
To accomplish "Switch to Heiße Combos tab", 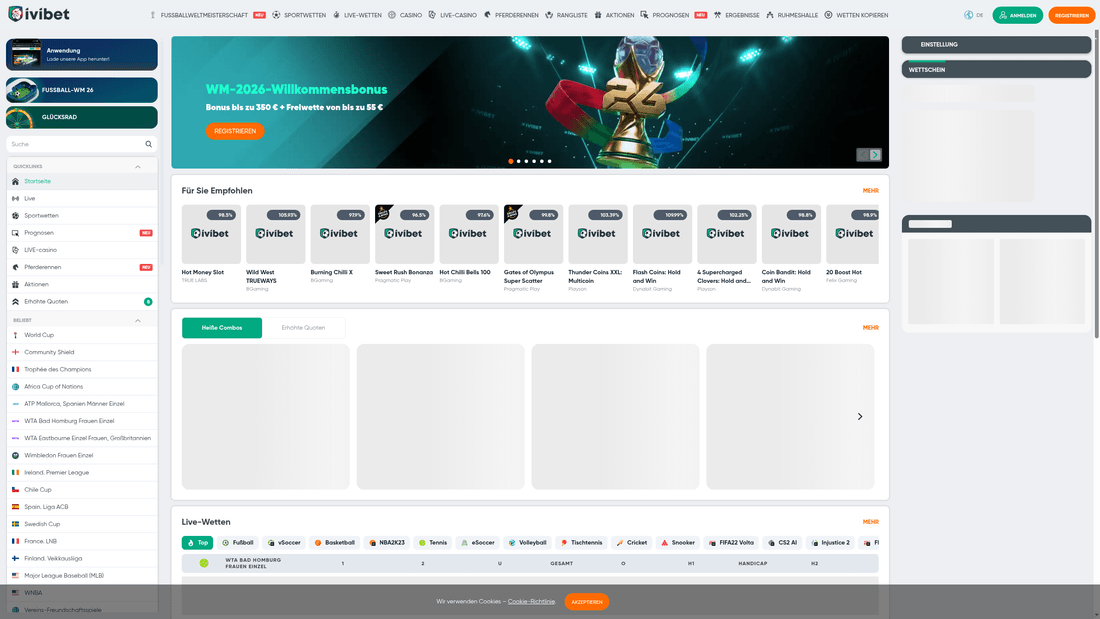I will point(222,328).
